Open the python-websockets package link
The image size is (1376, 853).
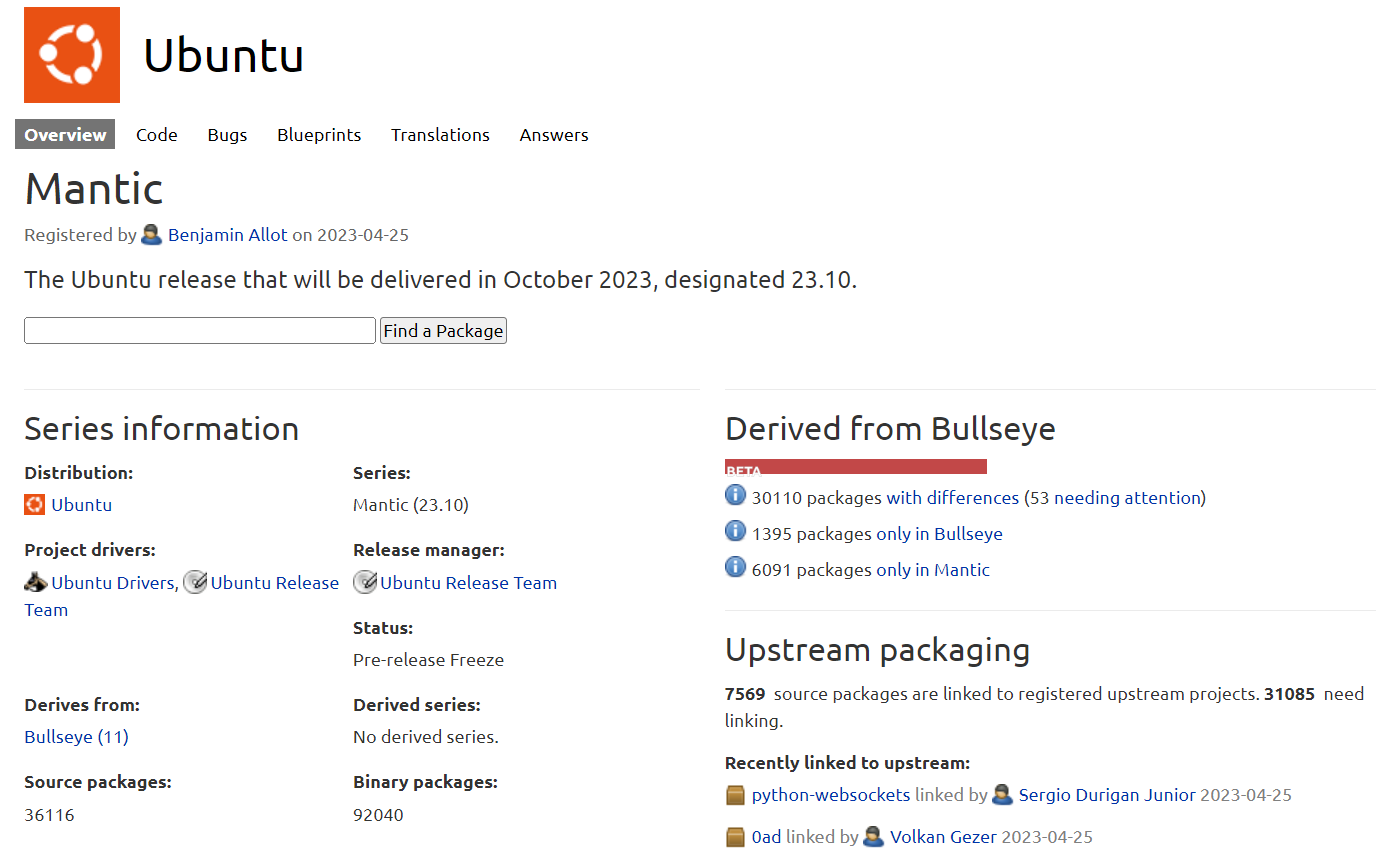(x=831, y=796)
